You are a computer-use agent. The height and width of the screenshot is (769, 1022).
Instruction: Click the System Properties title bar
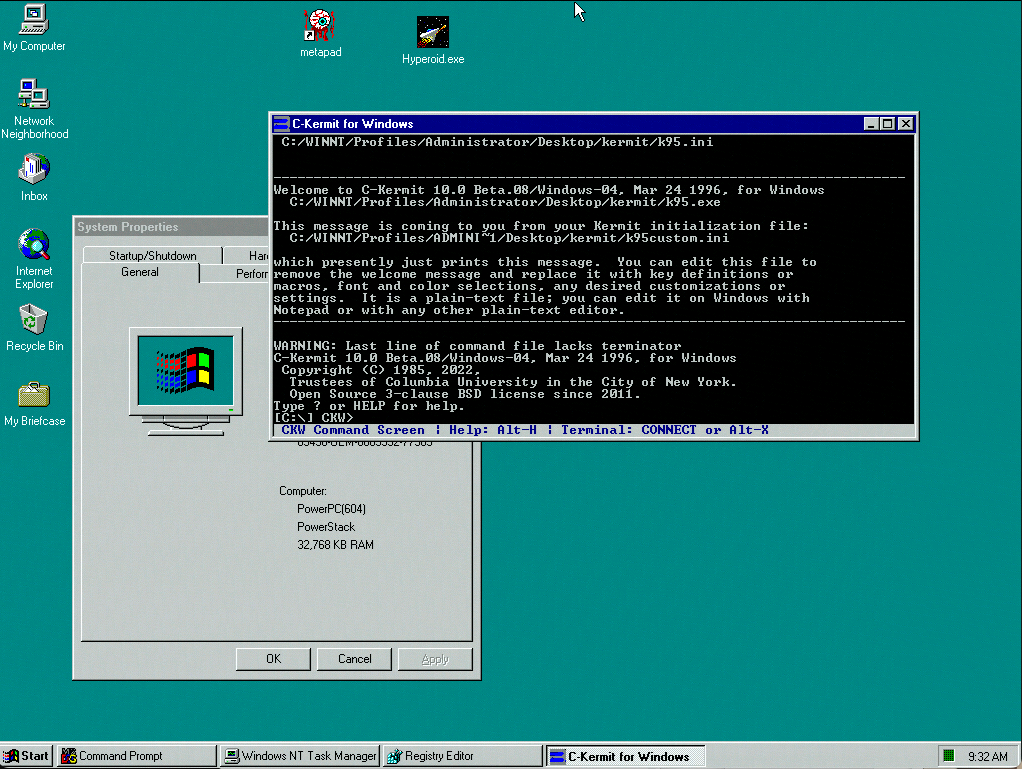(x=171, y=227)
